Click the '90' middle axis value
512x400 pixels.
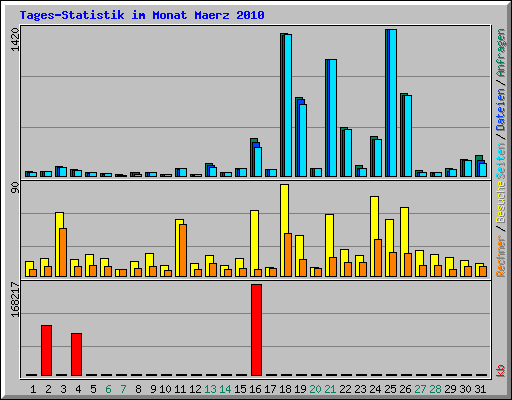[15, 188]
